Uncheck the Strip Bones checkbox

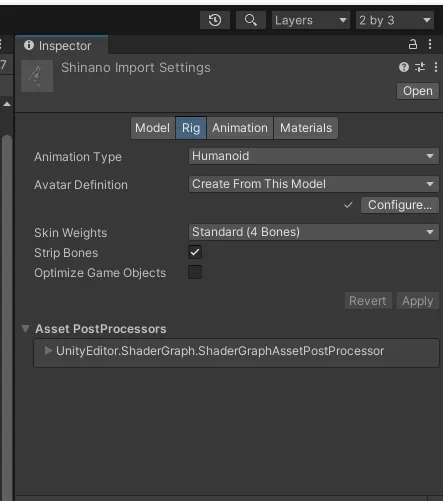click(195, 252)
